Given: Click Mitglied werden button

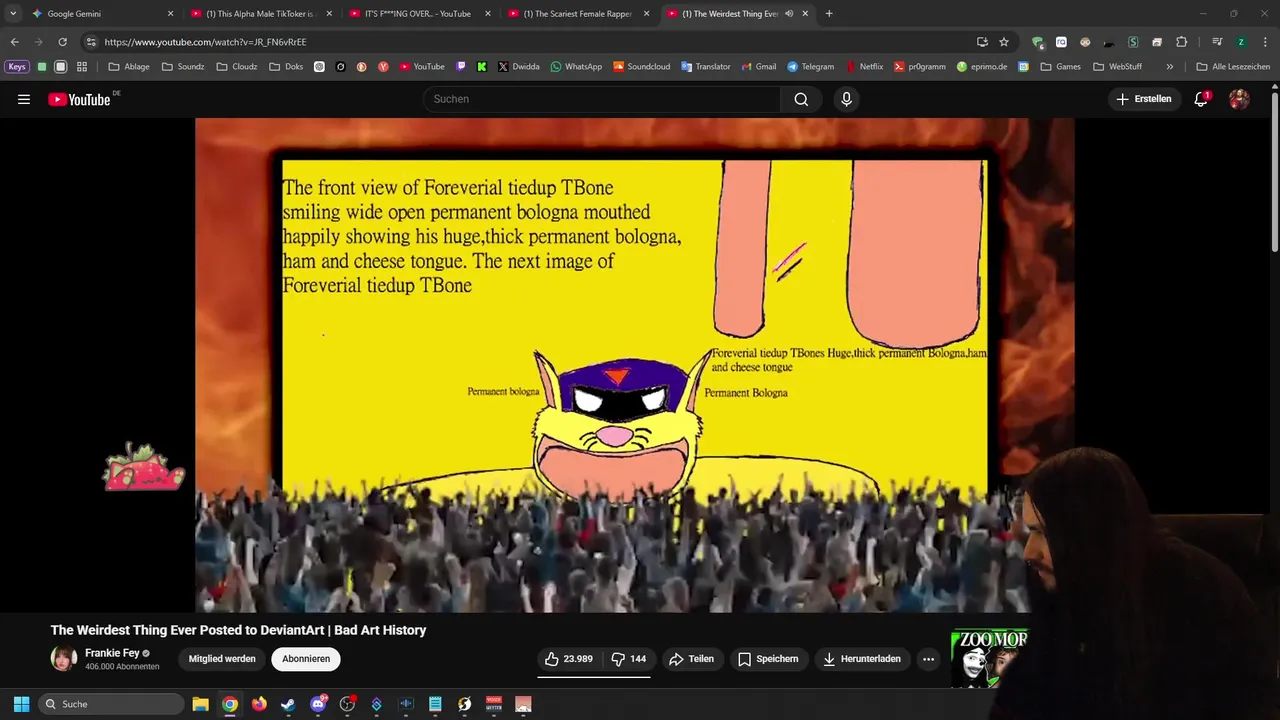Looking at the screenshot, I should (222, 659).
